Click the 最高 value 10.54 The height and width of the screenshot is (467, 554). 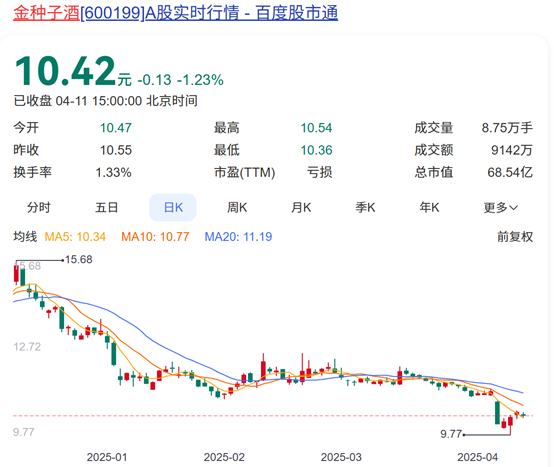[x=316, y=128]
